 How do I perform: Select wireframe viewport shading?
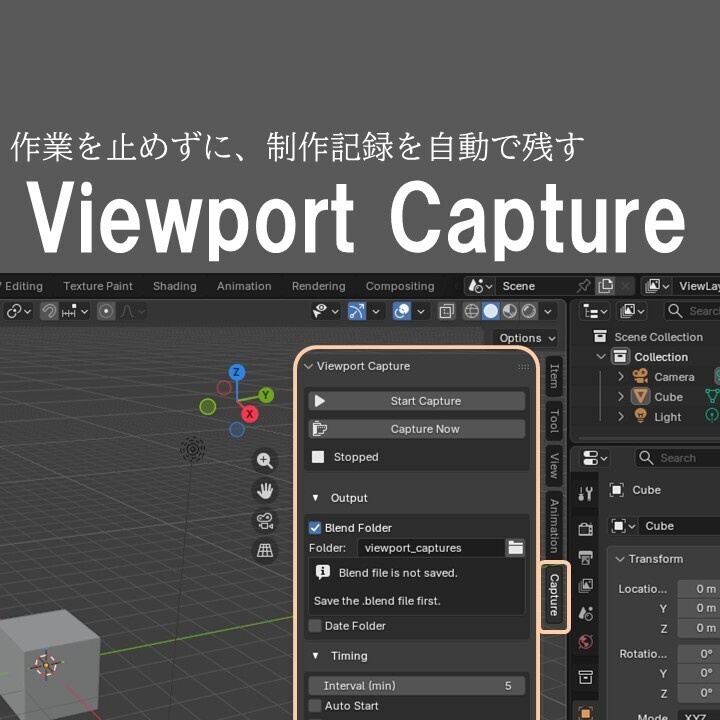pyautogui.click(x=472, y=311)
